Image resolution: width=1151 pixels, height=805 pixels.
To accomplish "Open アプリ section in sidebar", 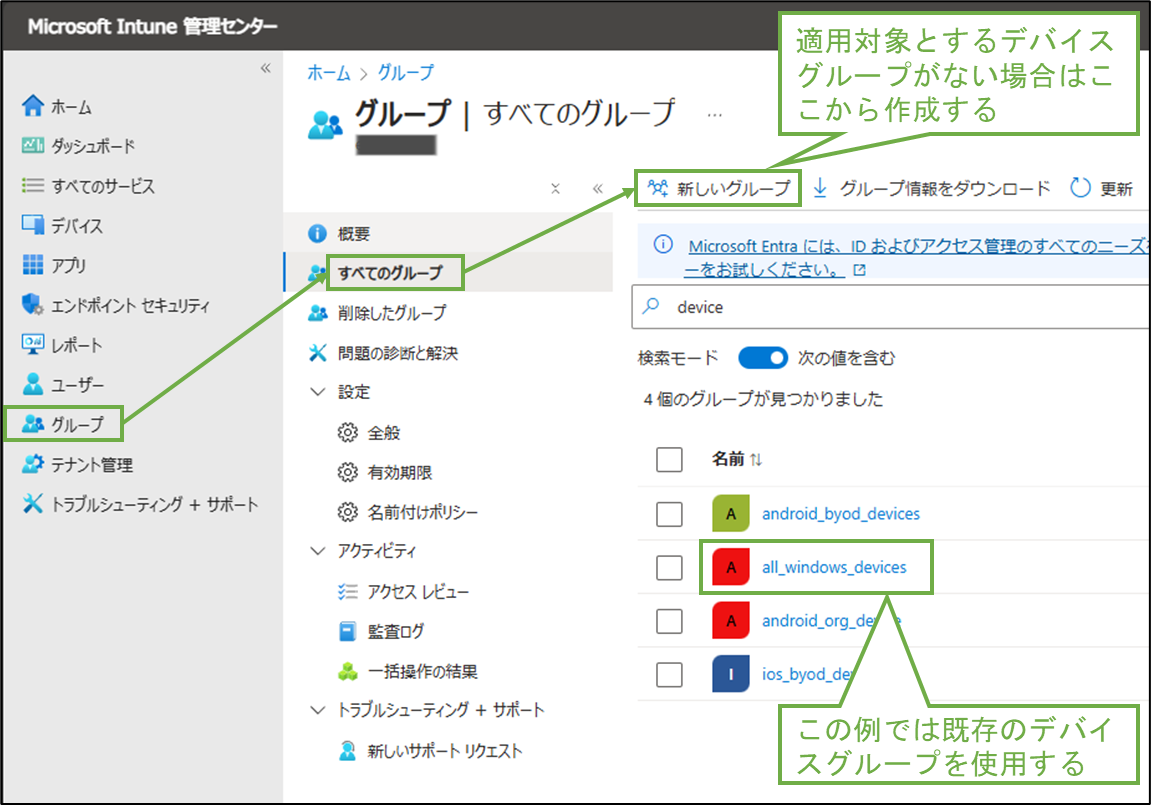I will pos(54,265).
